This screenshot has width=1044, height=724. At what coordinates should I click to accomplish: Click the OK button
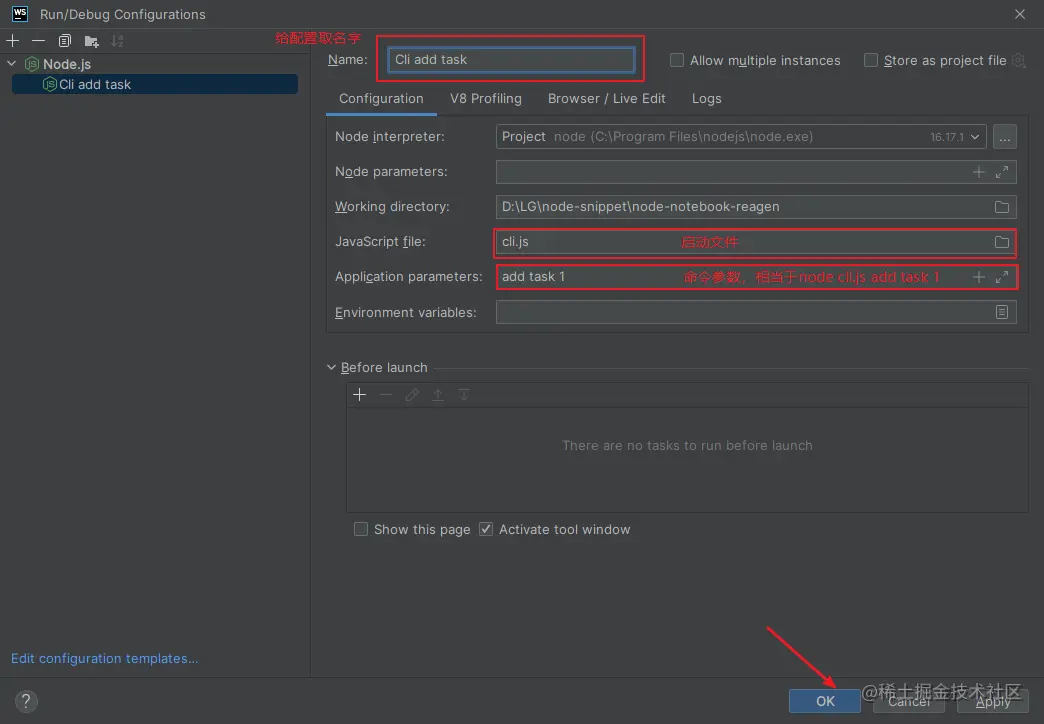825,701
